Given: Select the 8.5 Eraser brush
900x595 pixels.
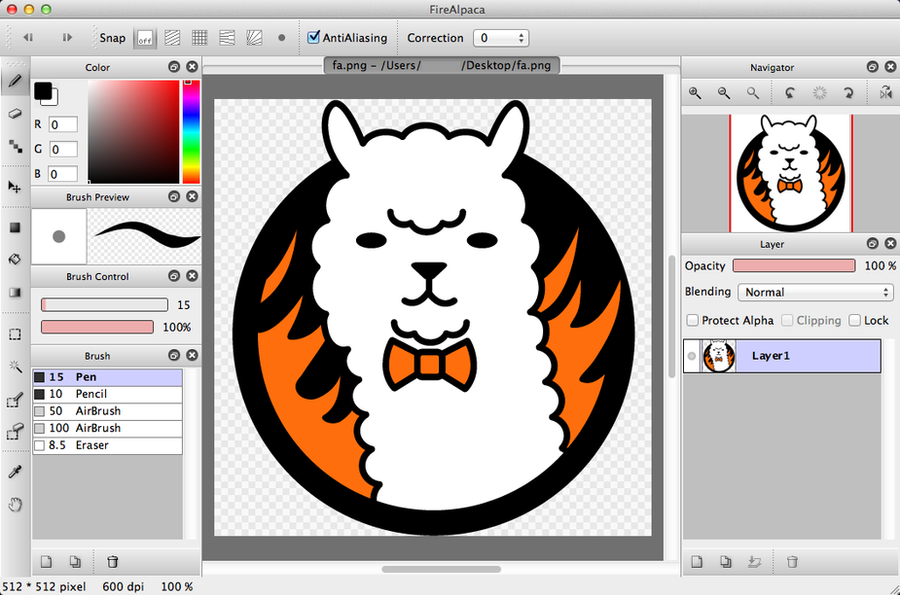Looking at the screenshot, I should click(x=107, y=445).
